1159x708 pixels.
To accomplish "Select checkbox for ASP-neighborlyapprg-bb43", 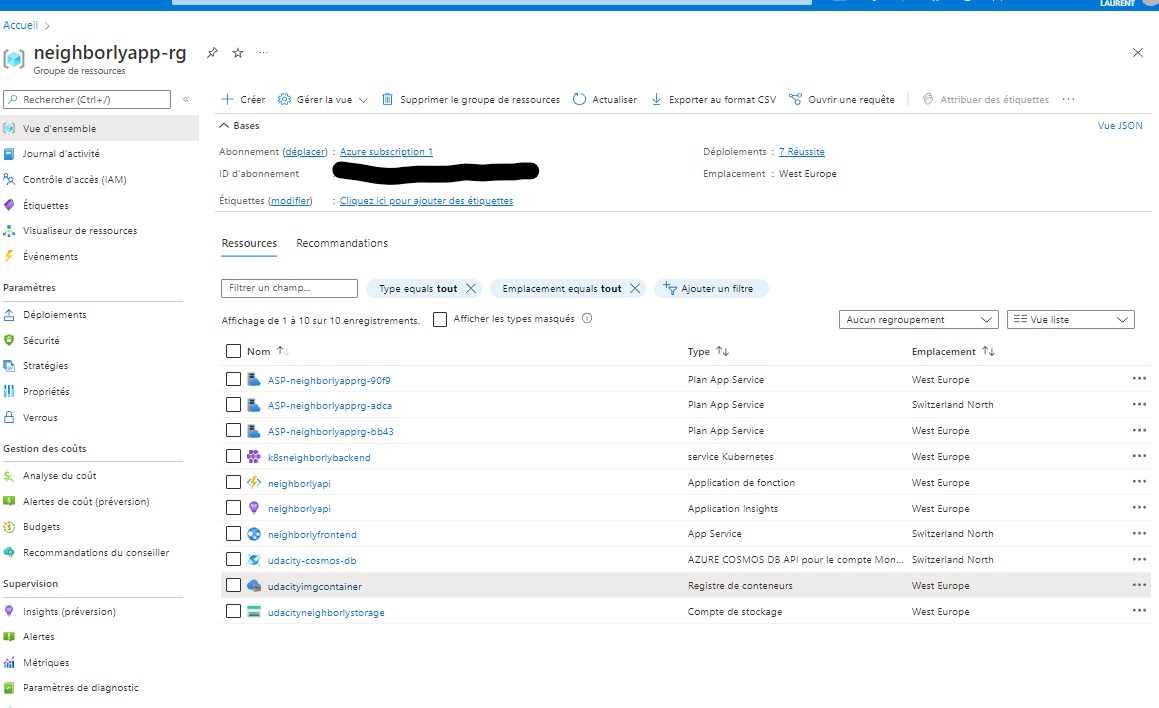I will pyautogui.click(x=233, y=430).
